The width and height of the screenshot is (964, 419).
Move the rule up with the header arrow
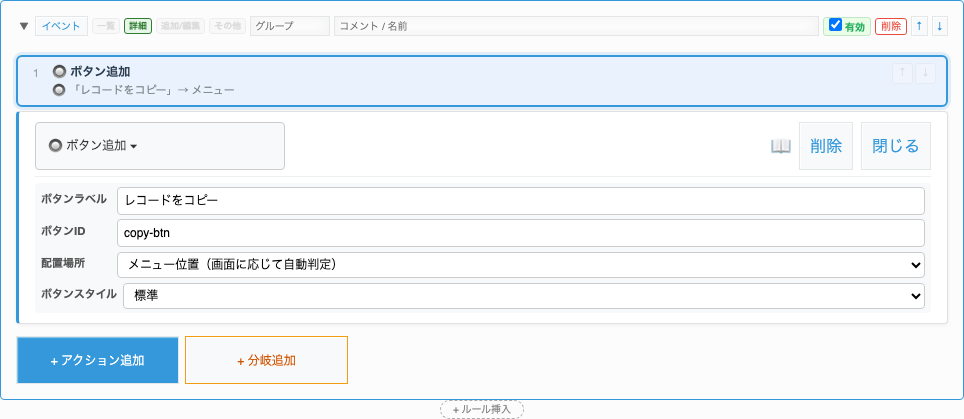[x=919, y=26]
